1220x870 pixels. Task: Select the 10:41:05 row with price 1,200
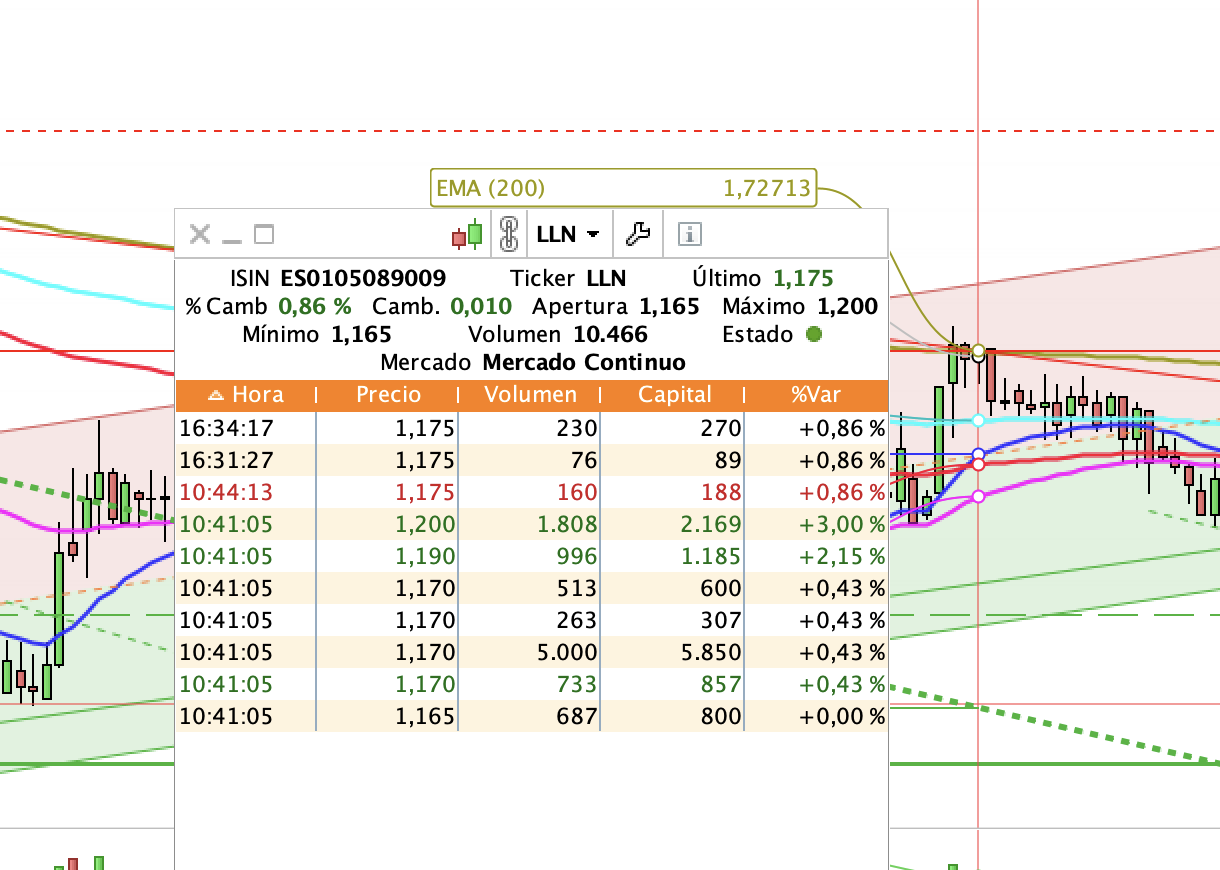click(x=530, y=524)
